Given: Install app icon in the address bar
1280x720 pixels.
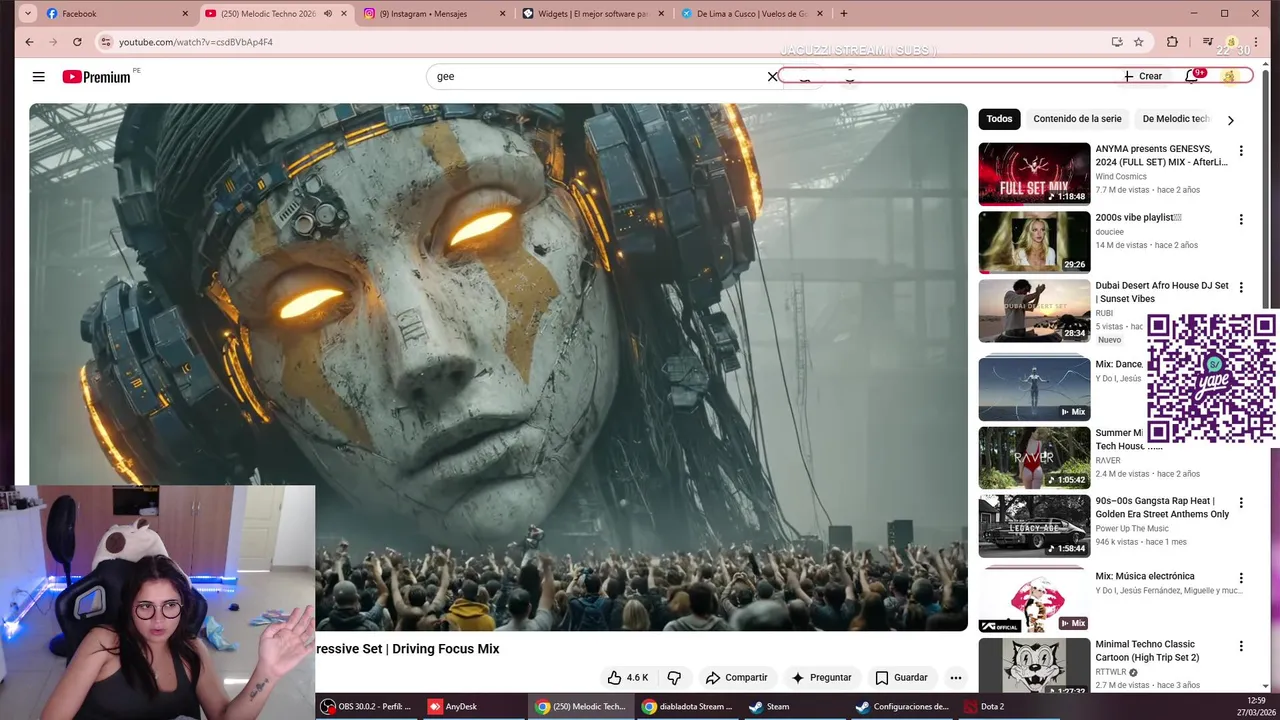Looking at the screenshot, I should pyautogui.click(x=1117, y=42).
